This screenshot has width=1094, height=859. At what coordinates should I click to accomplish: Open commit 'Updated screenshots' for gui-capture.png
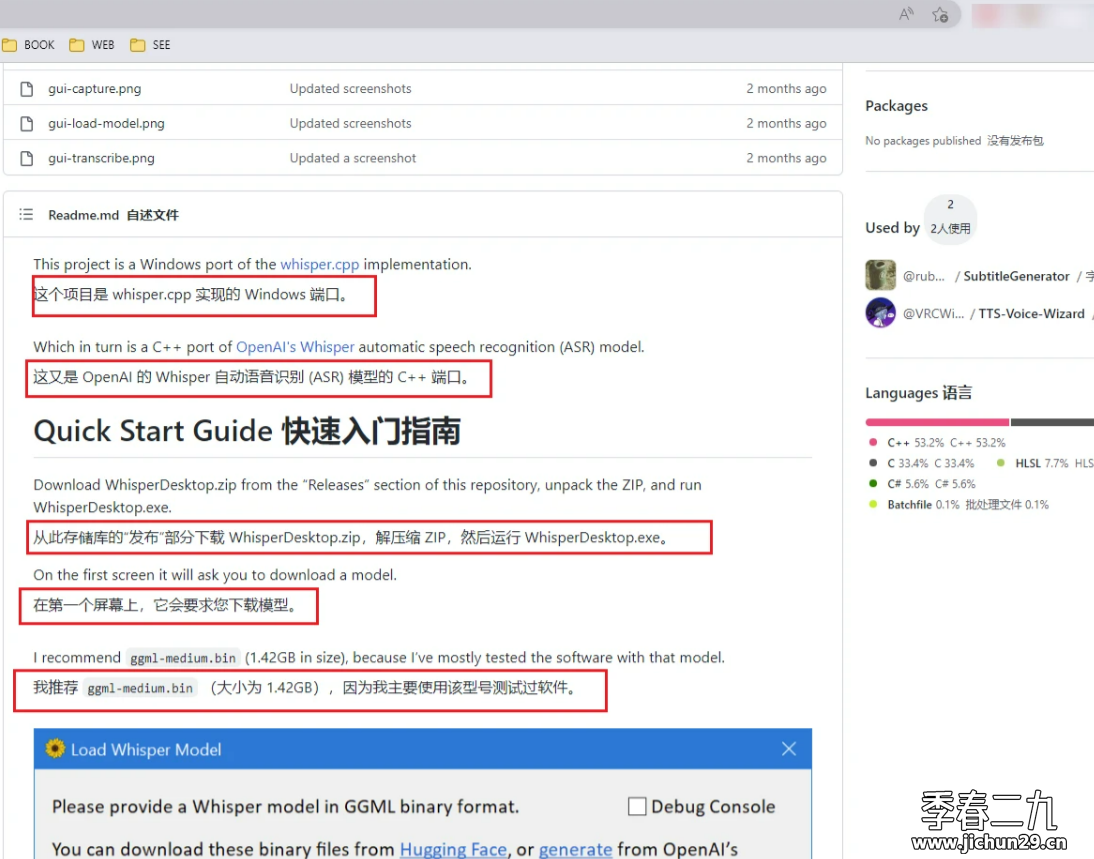[x=350, y=89]
